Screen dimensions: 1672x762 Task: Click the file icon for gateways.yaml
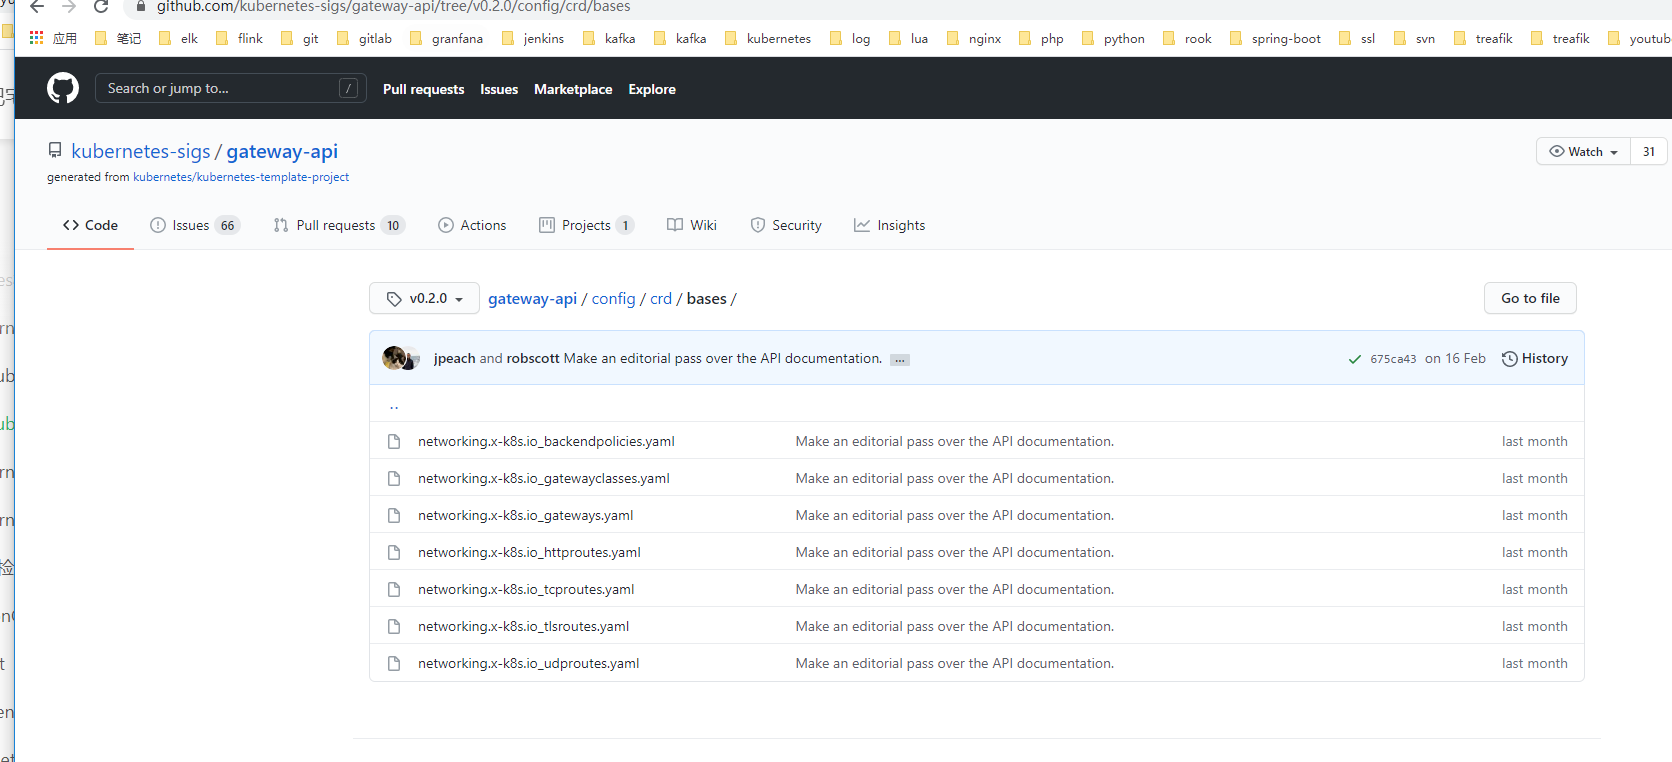[394, 515]
